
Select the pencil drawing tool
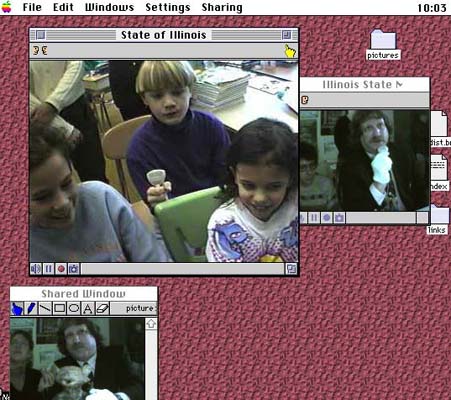[31, 308]
